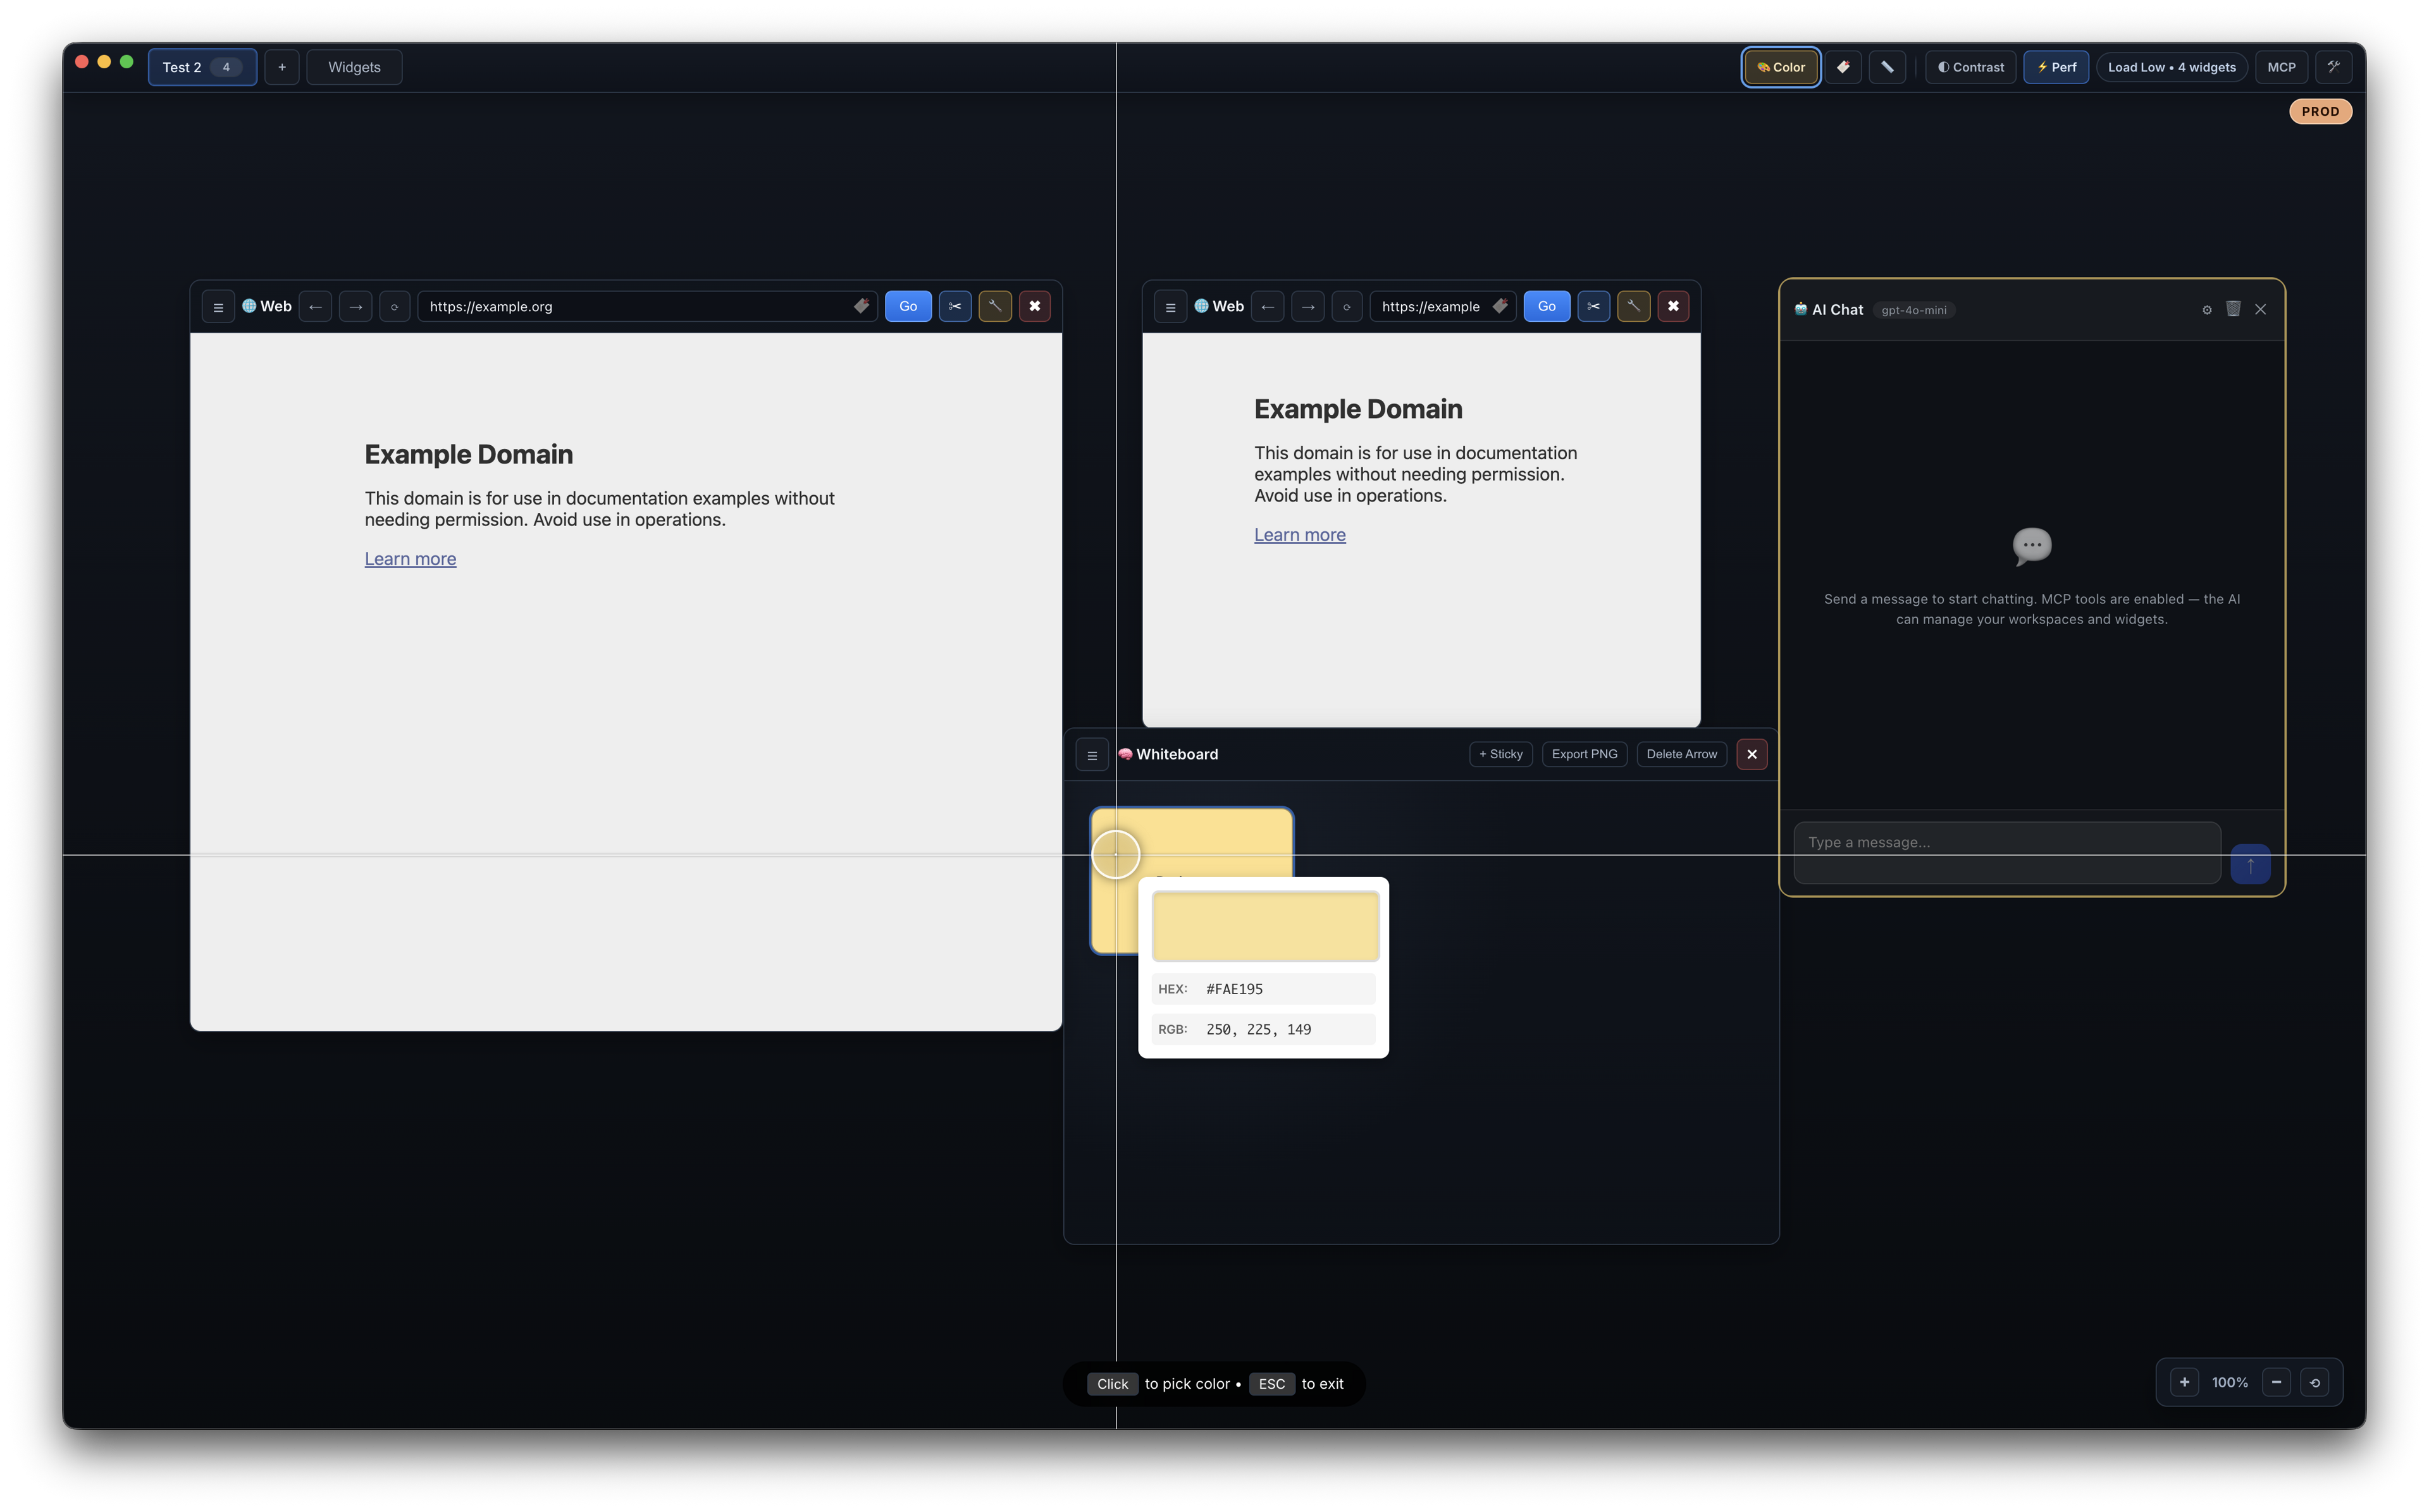This screenshot has width=2429, height=1512.
Task: Open wrench dev tools in example.org Web widget
Action: point(995,306)
